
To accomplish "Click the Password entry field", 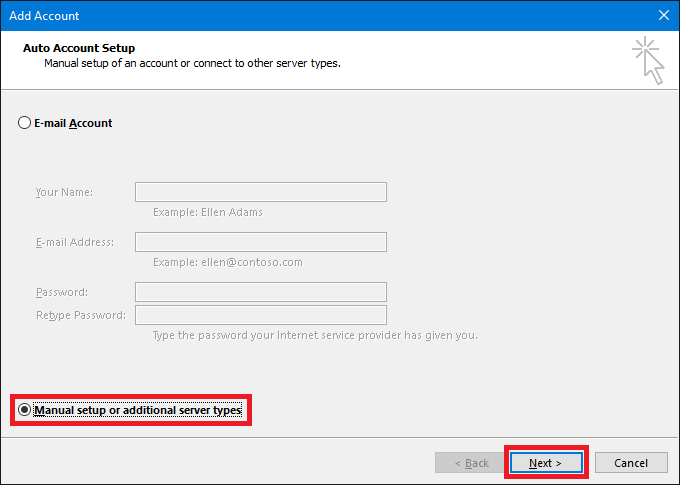I will coord(260,292).
